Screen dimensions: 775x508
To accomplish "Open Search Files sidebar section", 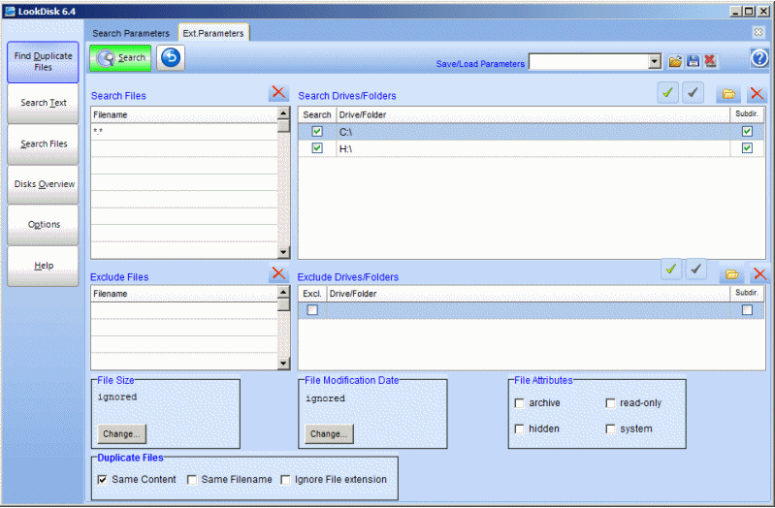I will (43, 144).
